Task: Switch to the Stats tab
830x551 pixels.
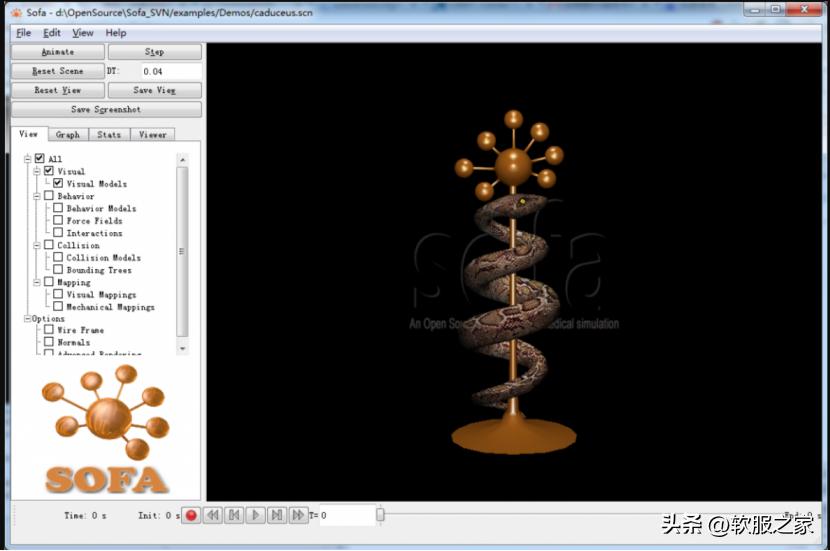Action: point(109,134)
